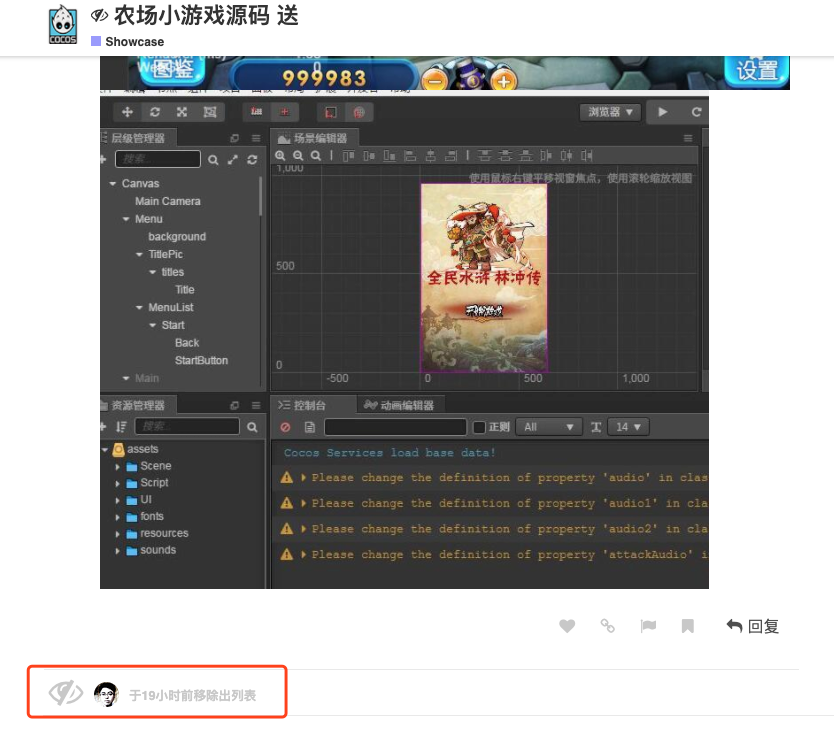Click the game preview image in scene
This screenshot has width=834, height=729.
click(483, 278)
